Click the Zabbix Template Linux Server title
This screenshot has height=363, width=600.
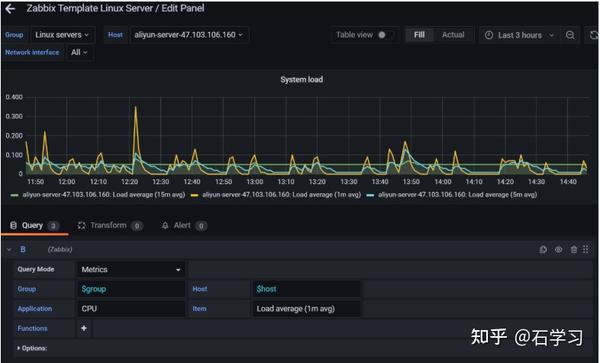[x=115, y=8]
